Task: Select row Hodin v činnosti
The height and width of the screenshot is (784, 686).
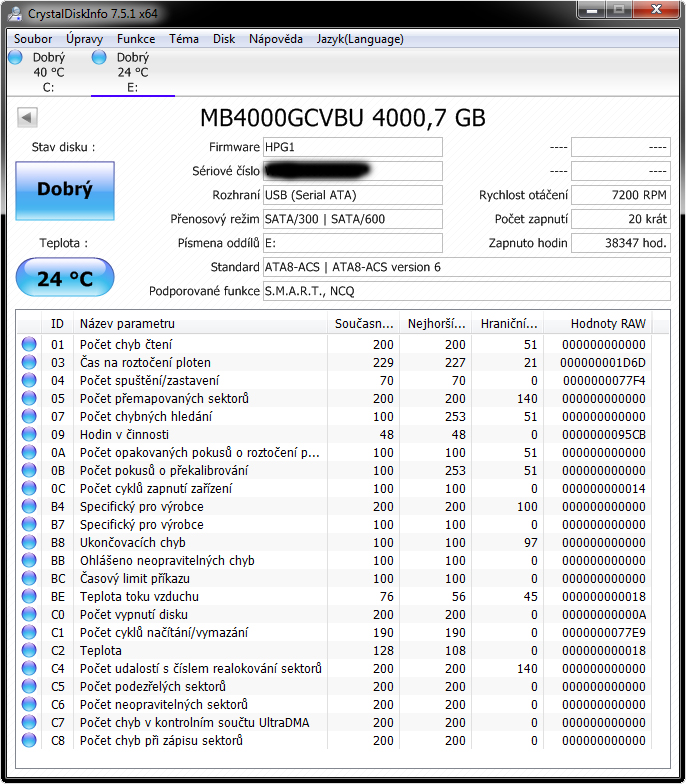Action: (x=335, y=434)
